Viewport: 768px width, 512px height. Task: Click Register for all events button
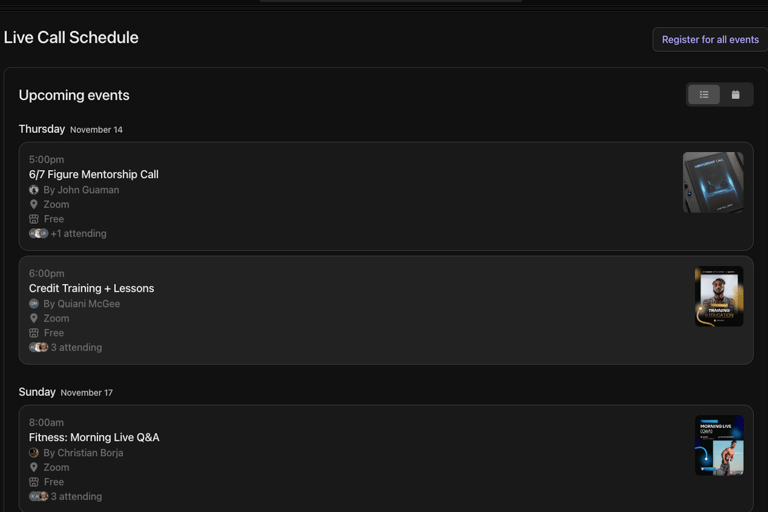pos(710,40)
